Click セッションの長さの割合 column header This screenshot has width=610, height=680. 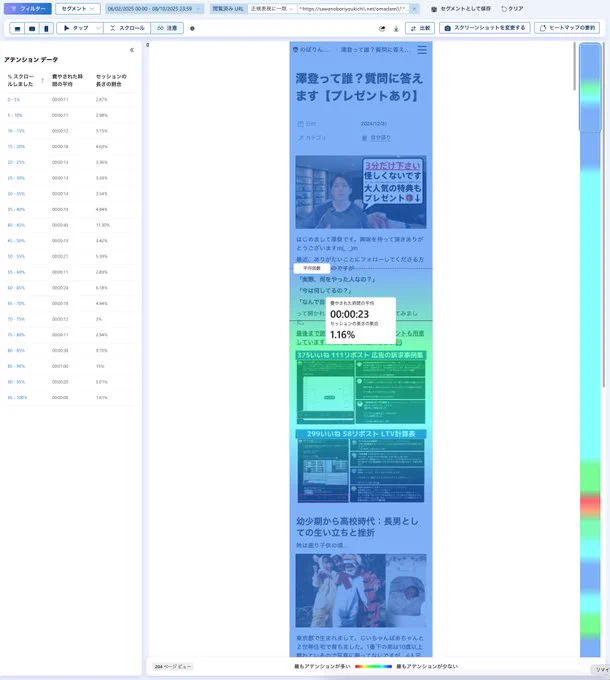111,80
